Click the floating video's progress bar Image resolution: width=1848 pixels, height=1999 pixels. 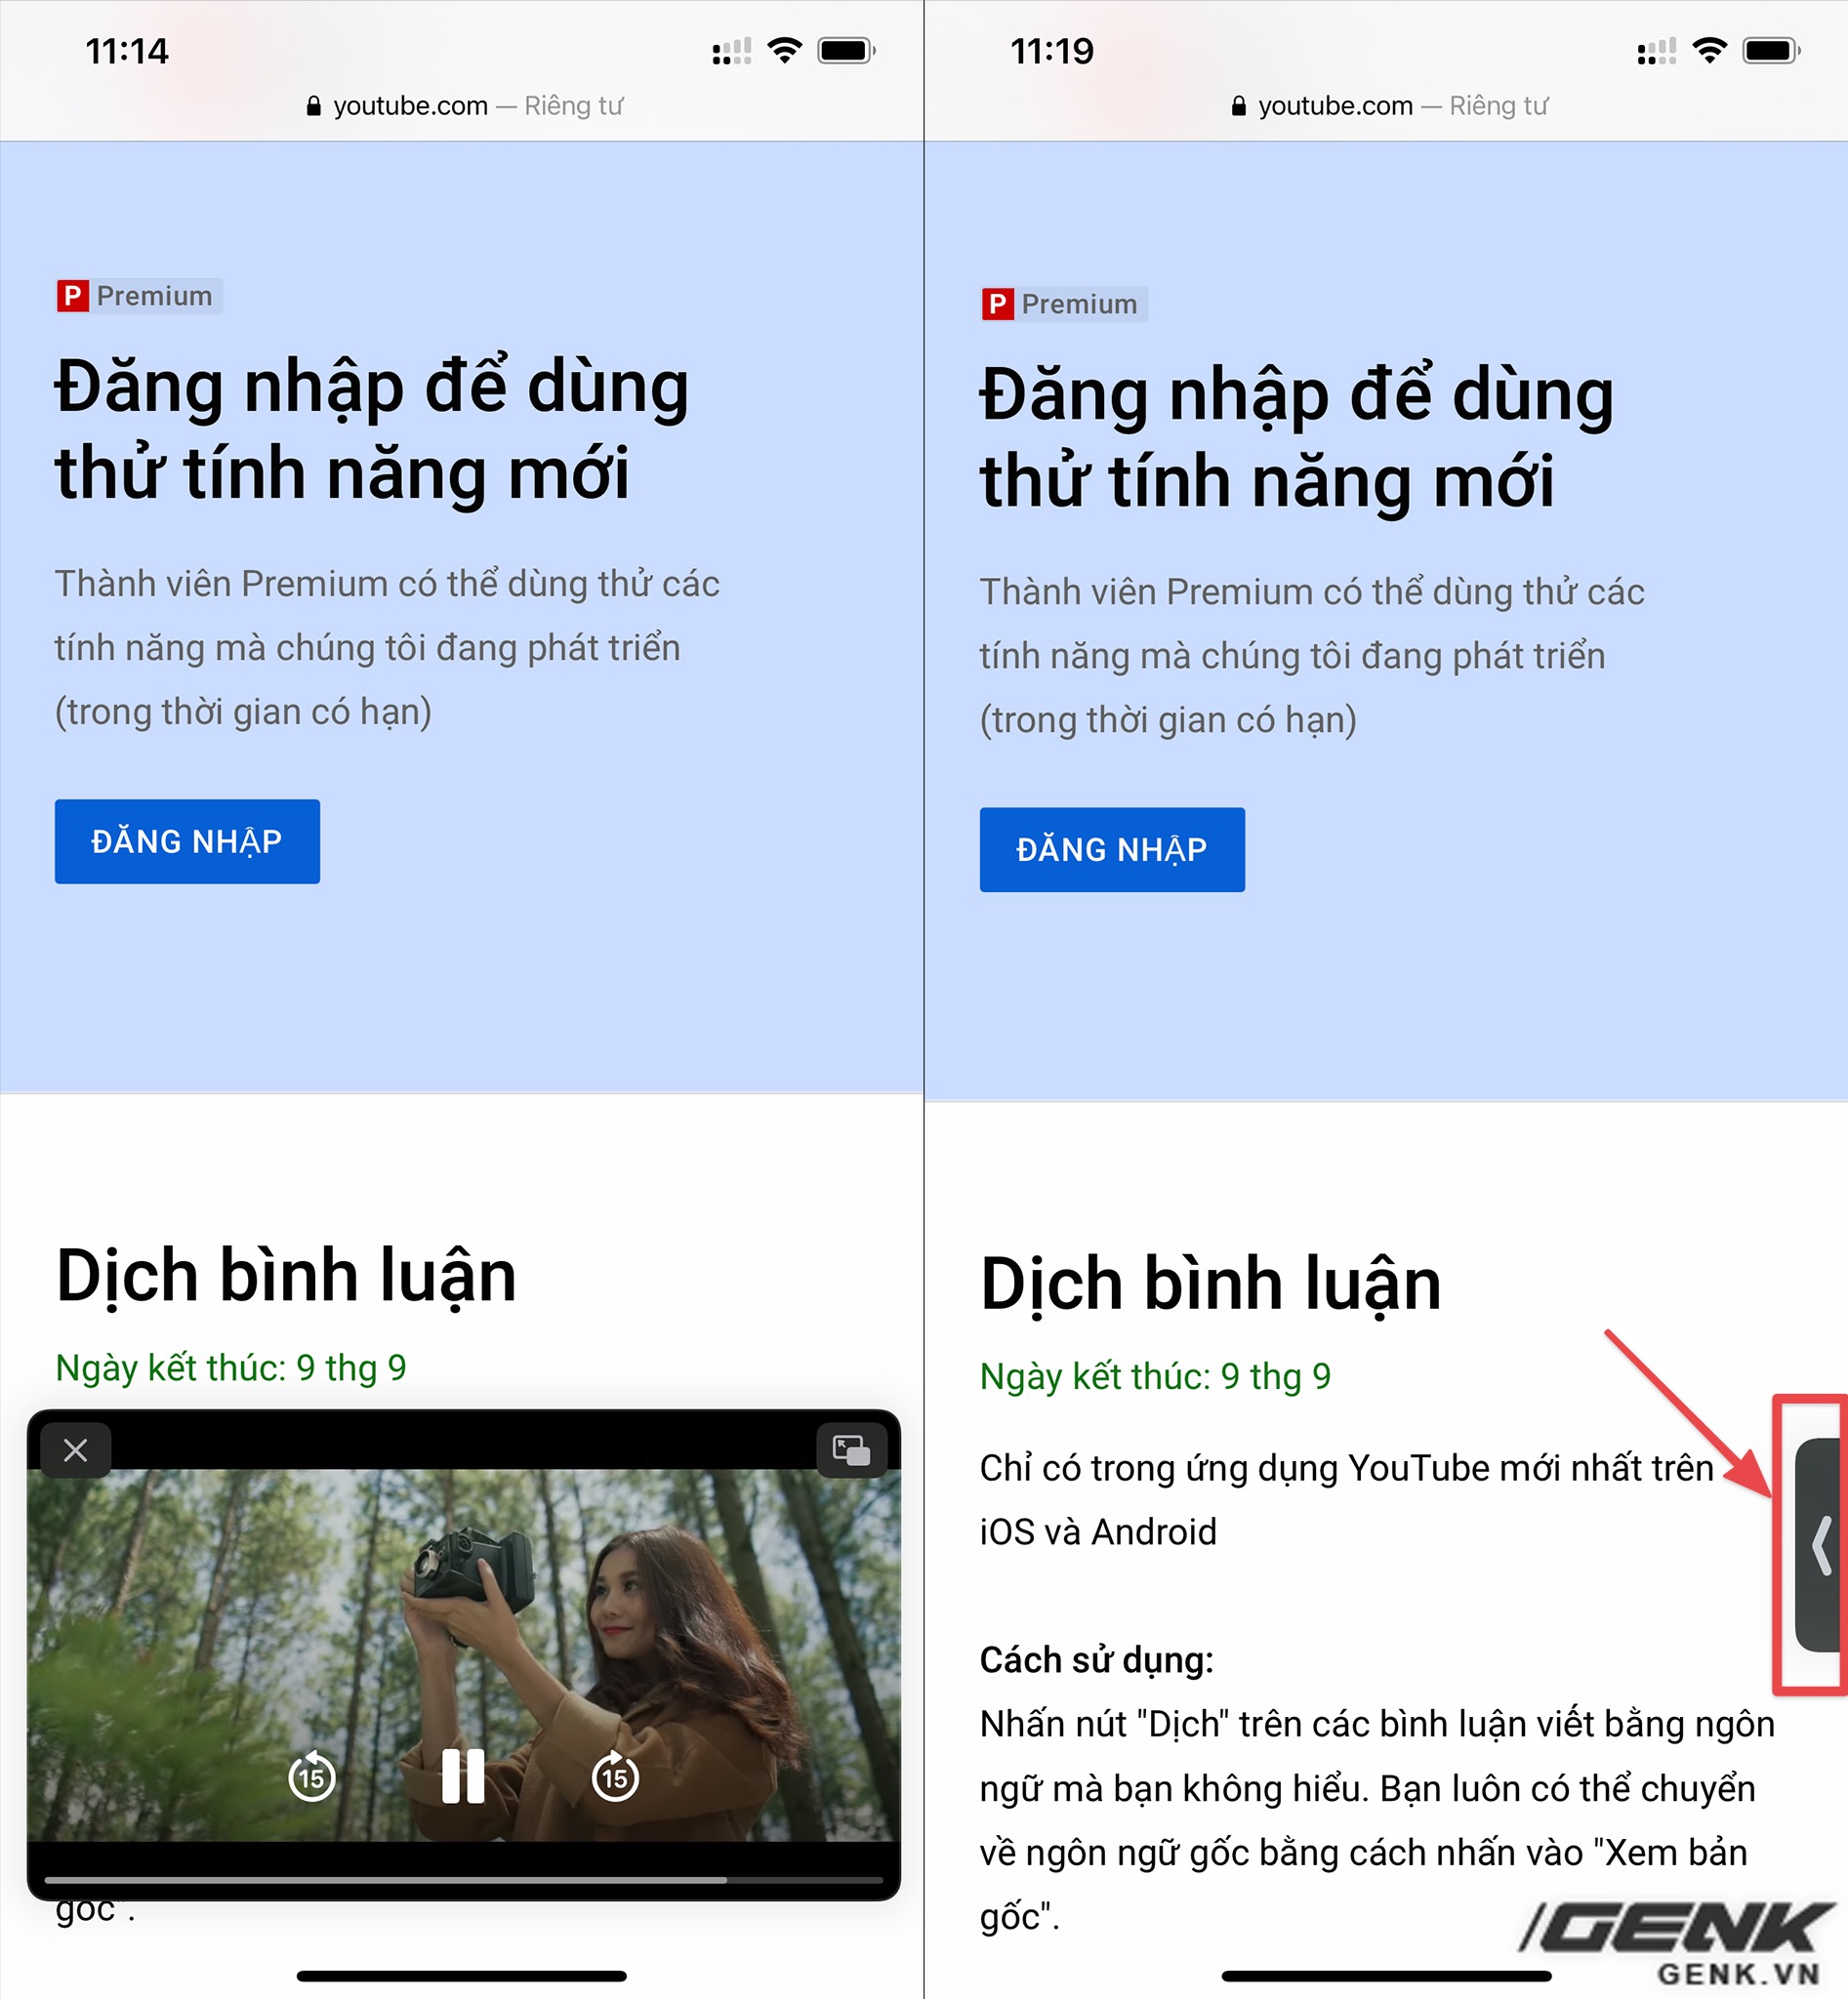click(x=463, y=1880)
